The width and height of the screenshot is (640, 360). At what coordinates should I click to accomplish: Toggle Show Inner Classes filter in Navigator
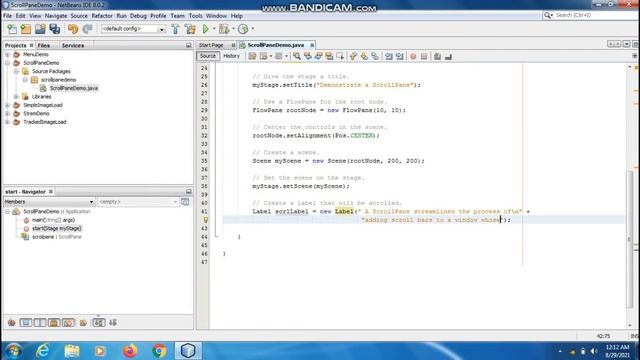point(68,323)
